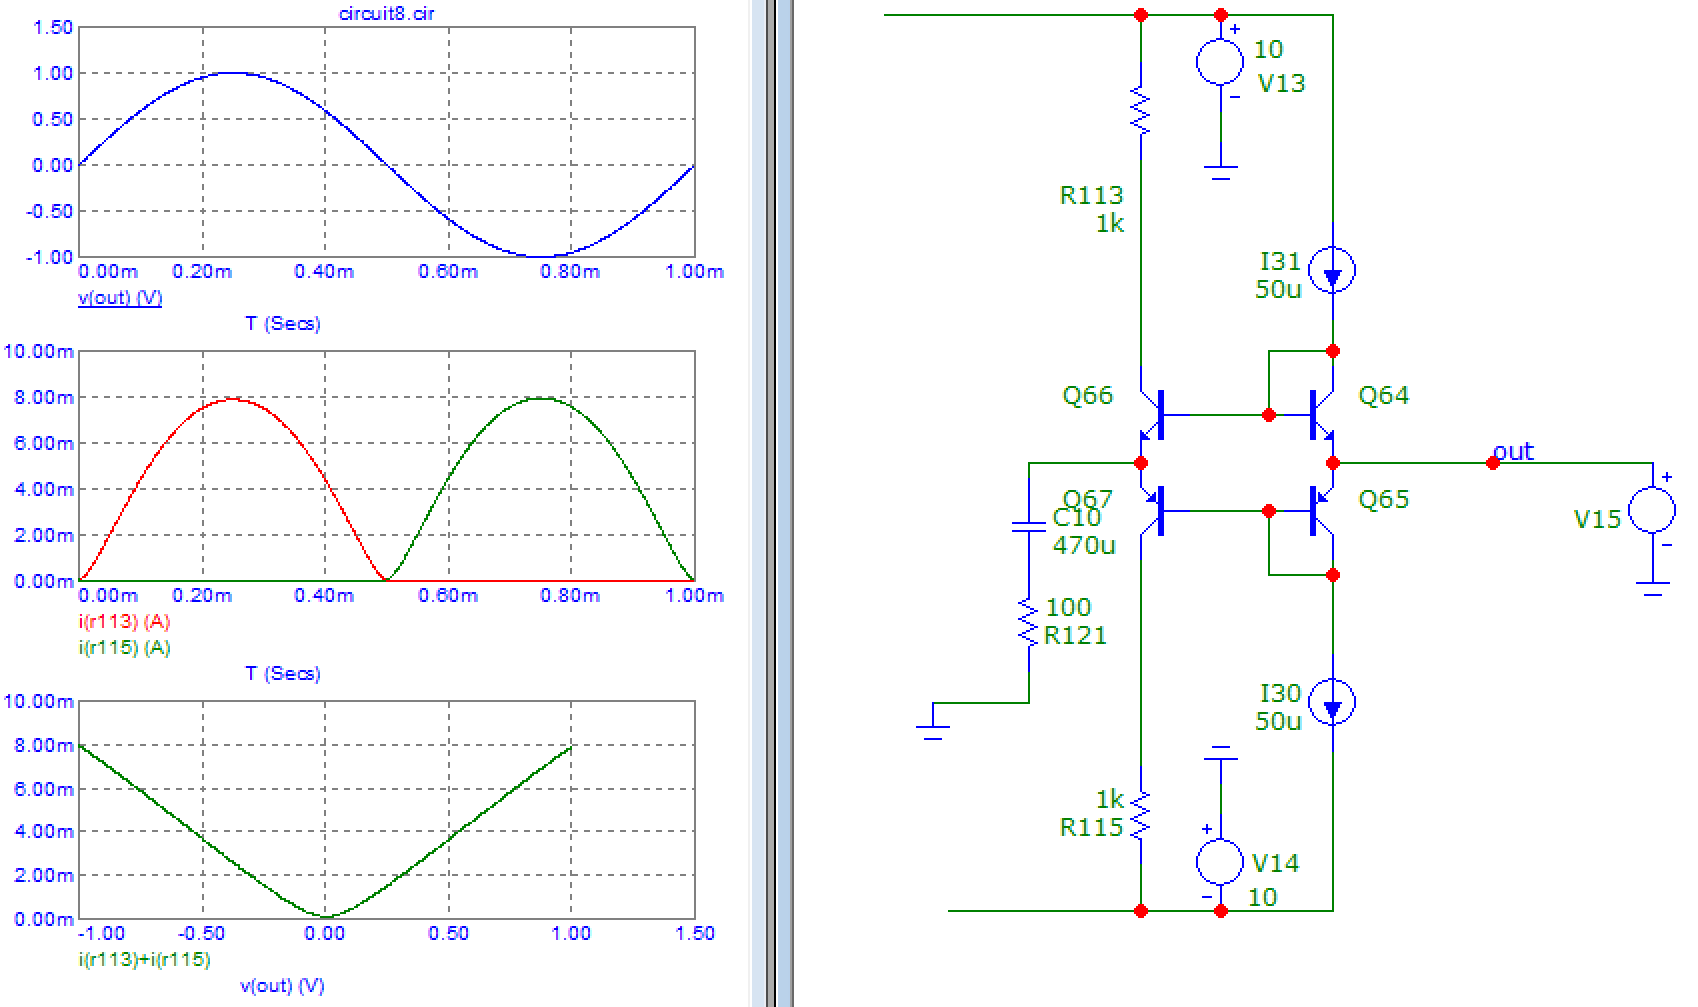Click the I30 label text
The height and width of the screenshot is (1007, 1698).
click(1281, 693)
